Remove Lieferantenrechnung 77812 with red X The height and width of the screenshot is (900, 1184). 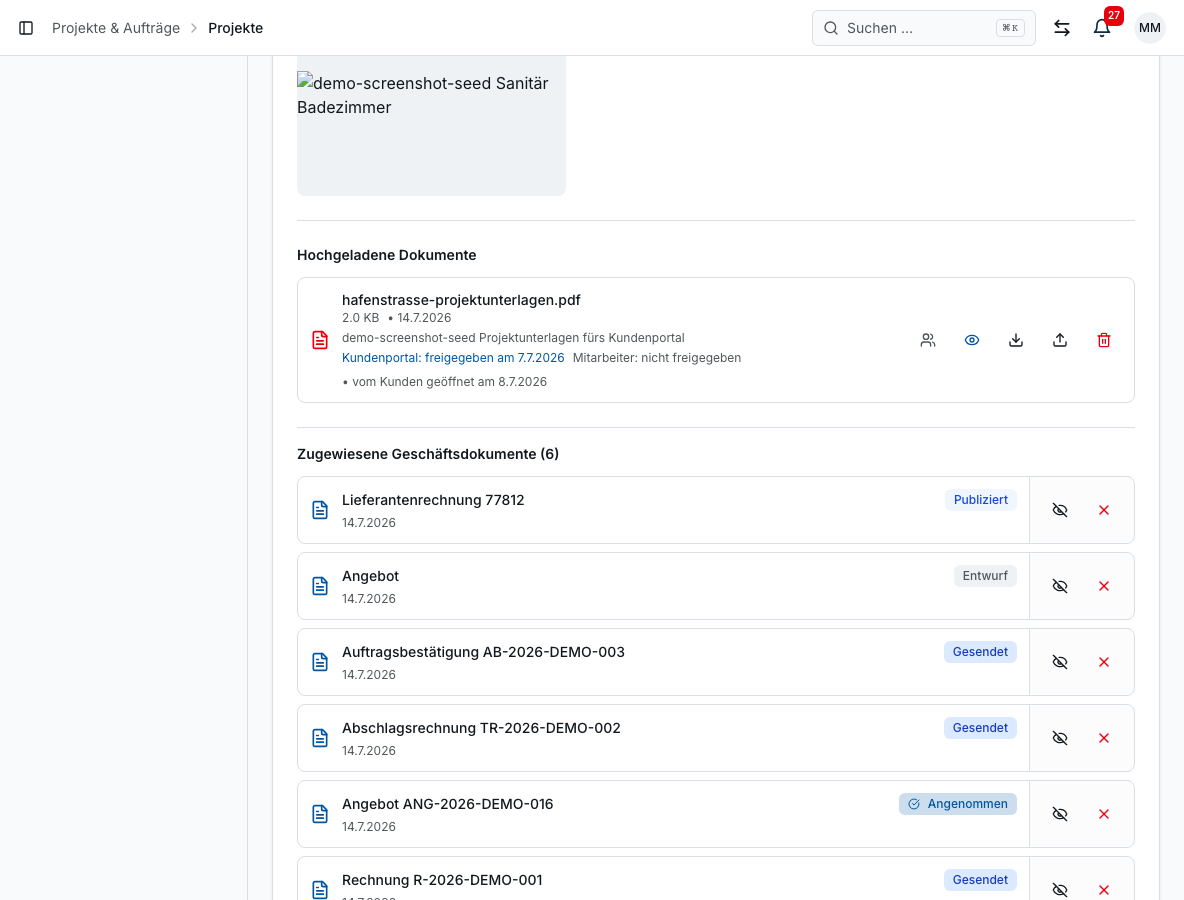click(1104, 510)
